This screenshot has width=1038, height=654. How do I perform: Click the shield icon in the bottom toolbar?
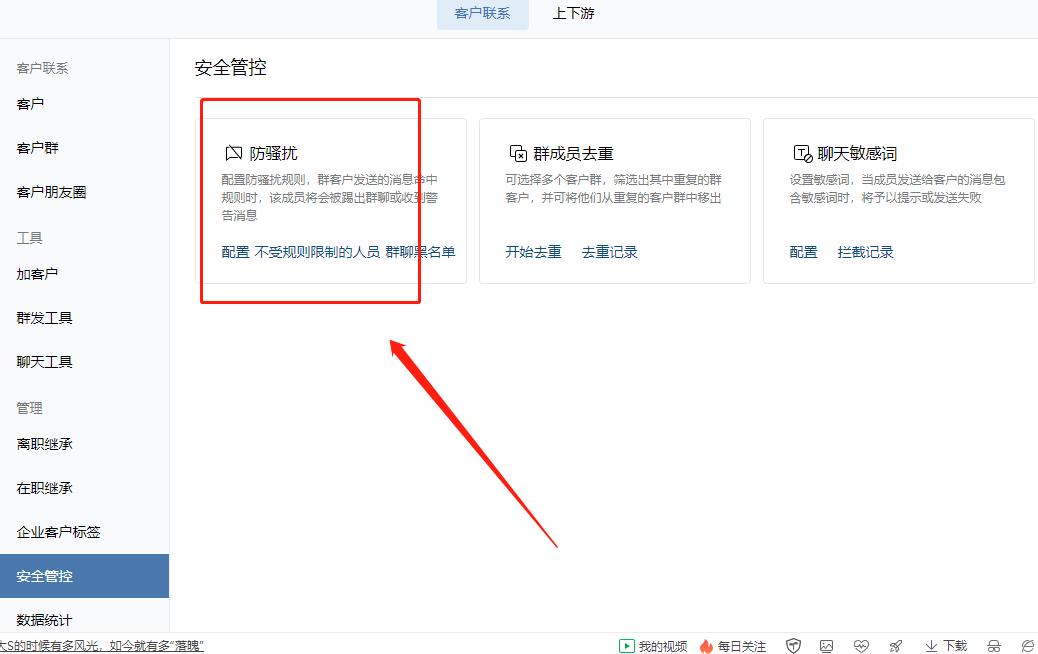794,646
